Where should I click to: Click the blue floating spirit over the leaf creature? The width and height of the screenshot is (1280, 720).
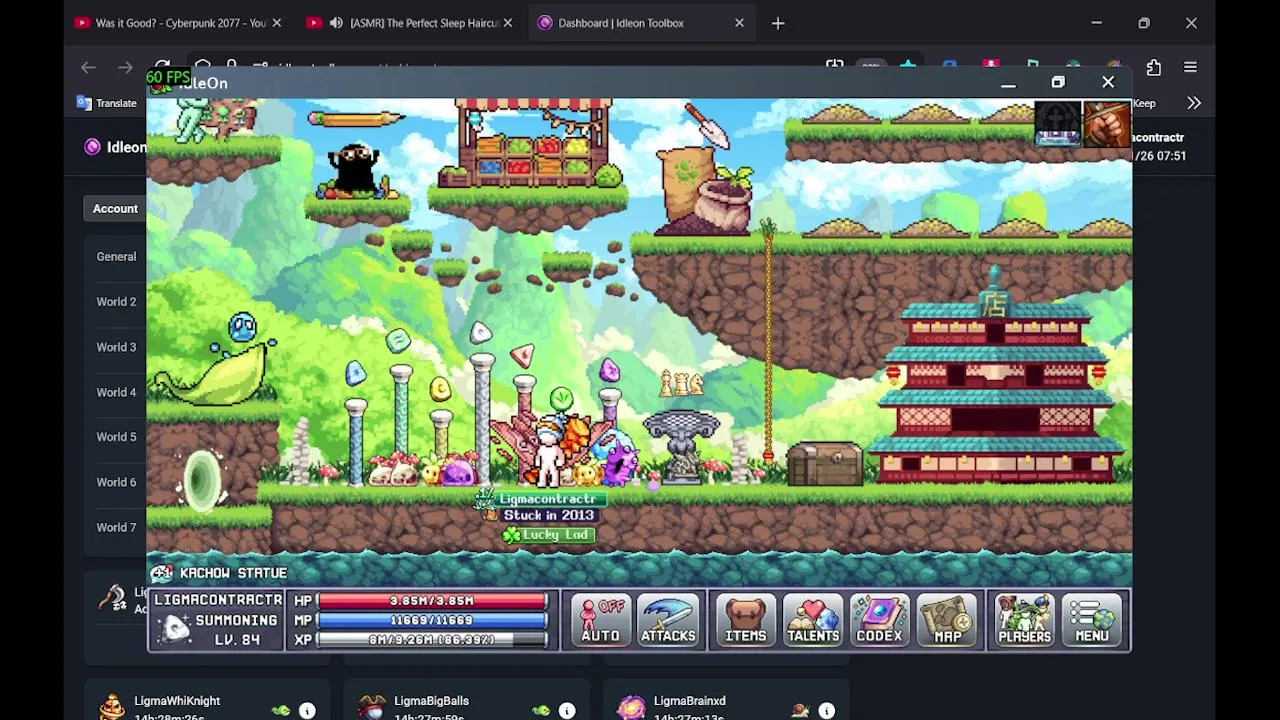tap(242, 328)
